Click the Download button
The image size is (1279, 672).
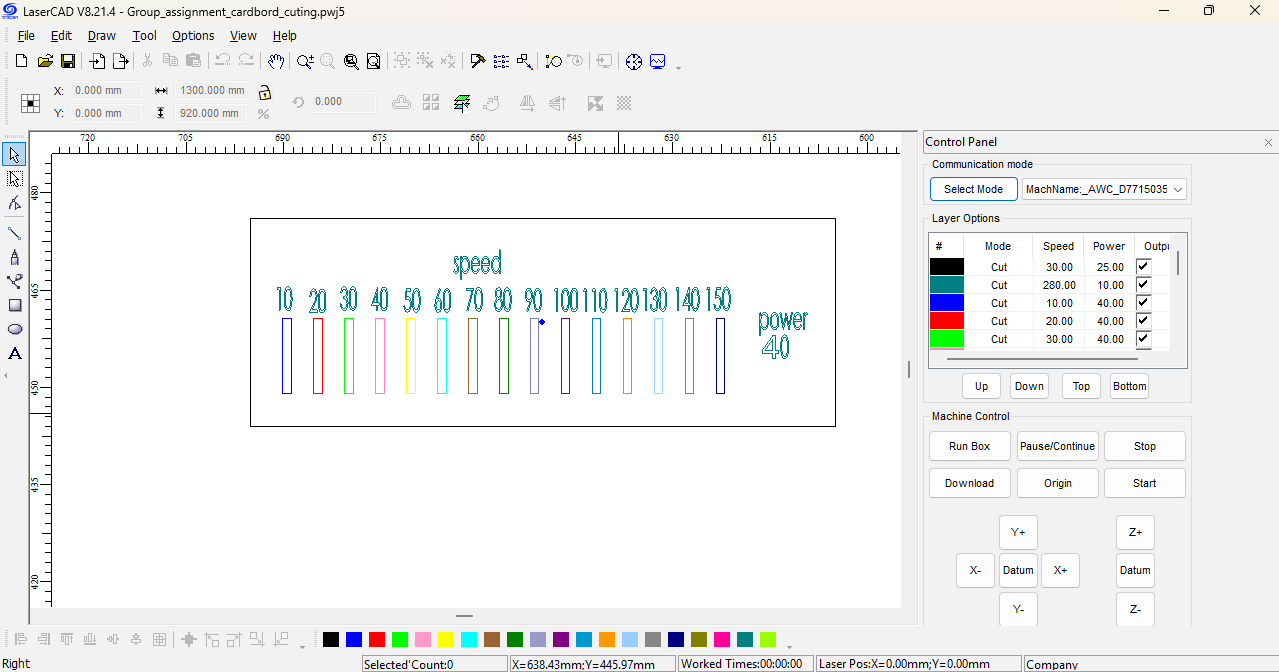(970, 483)
